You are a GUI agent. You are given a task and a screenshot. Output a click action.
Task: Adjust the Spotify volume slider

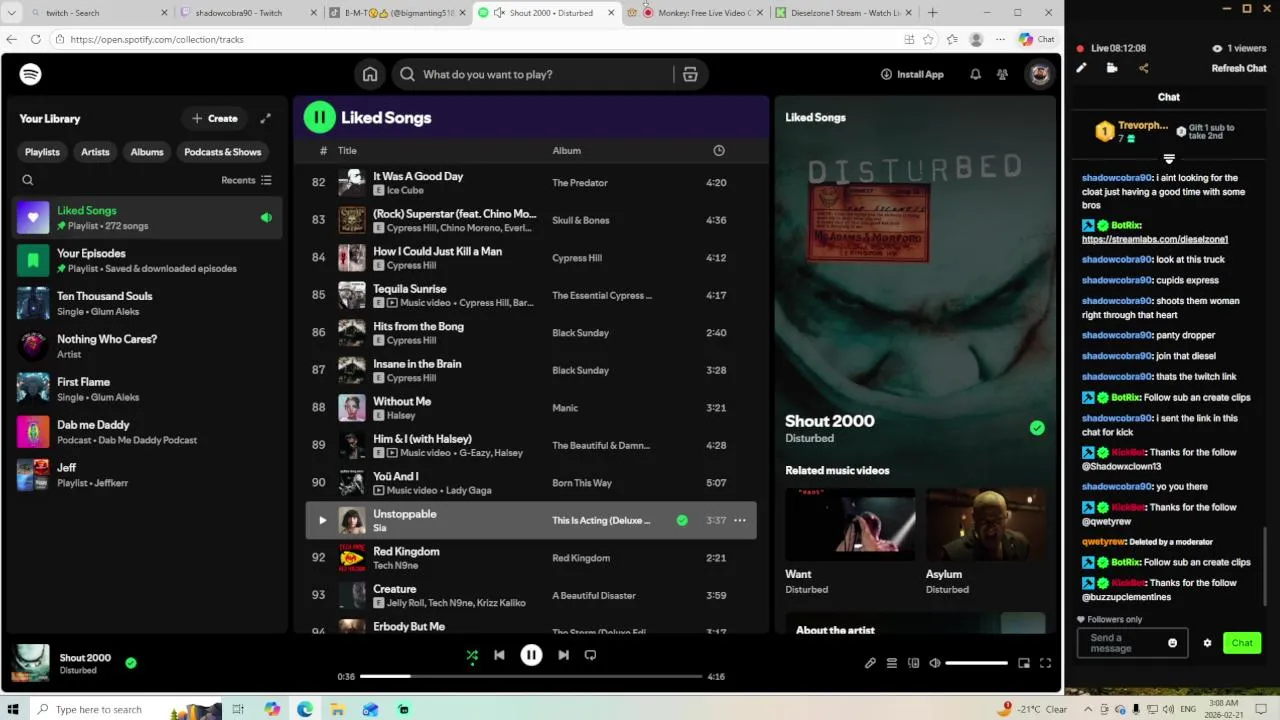[976, 663]
